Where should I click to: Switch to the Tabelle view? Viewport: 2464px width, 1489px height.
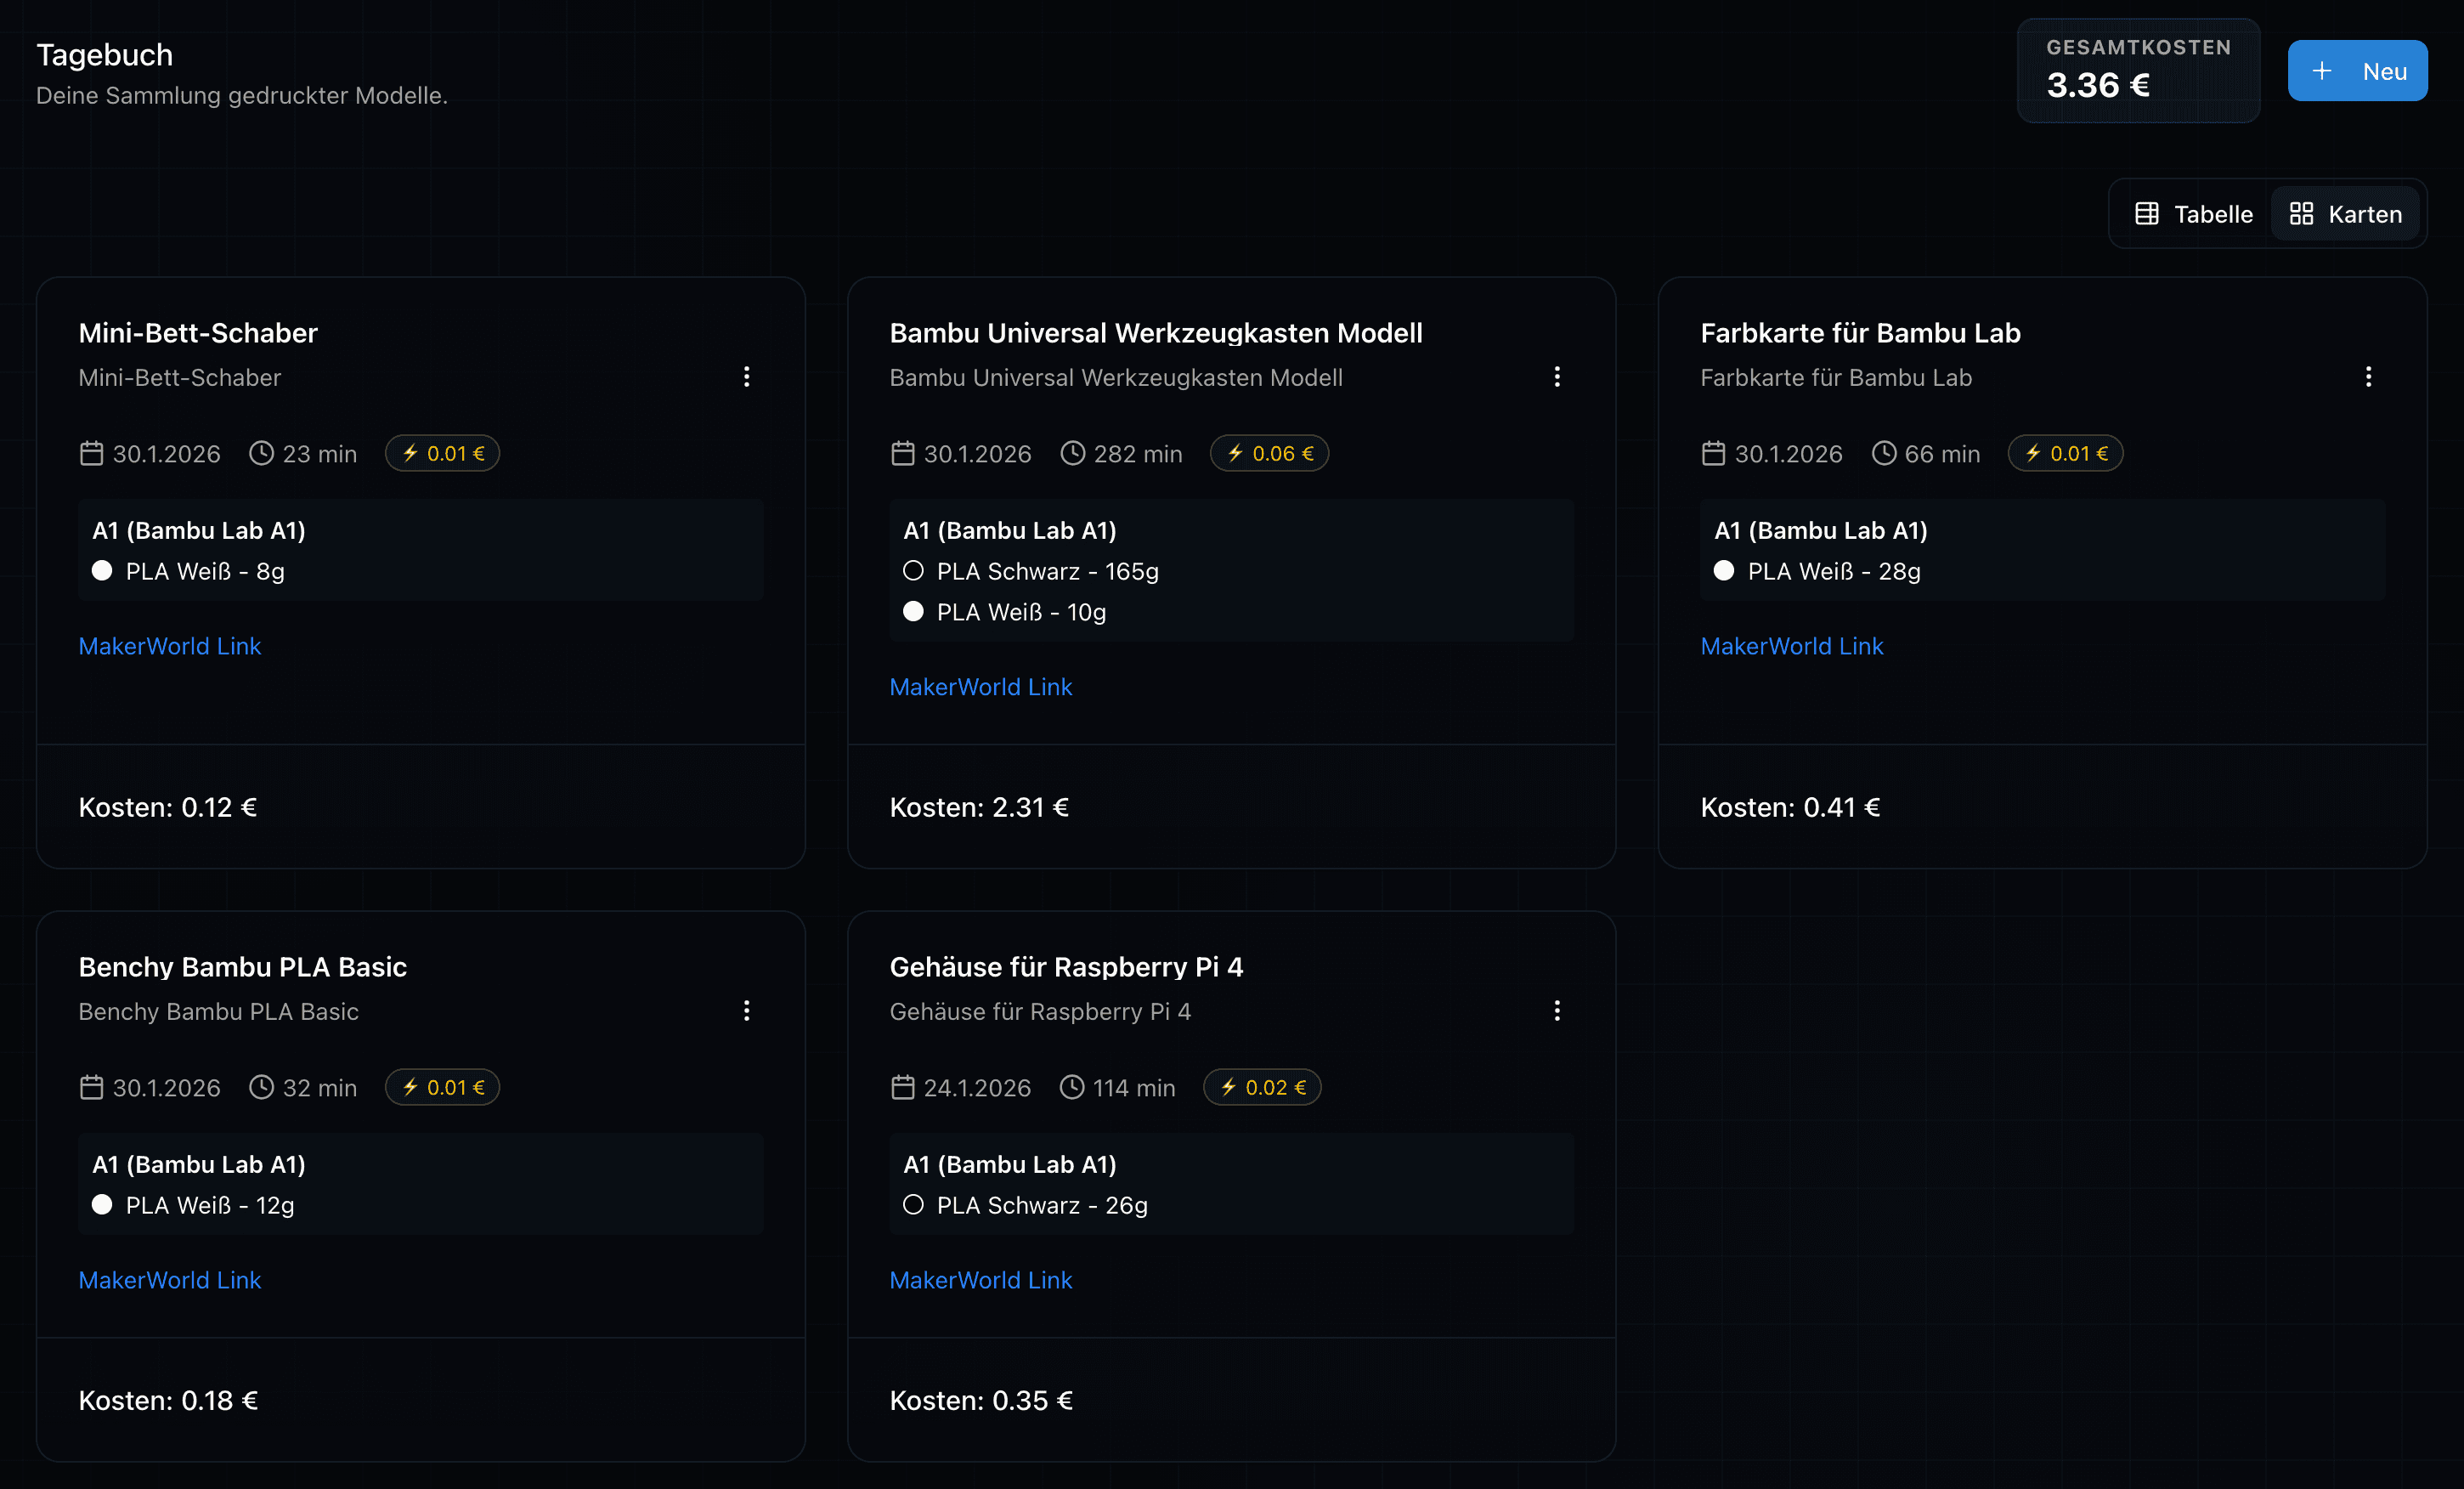(x=2194, y=214)
